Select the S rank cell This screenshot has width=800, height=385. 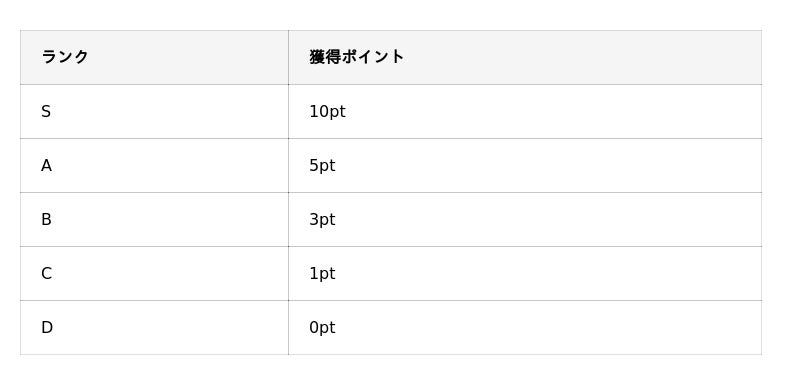click(154, 111)
